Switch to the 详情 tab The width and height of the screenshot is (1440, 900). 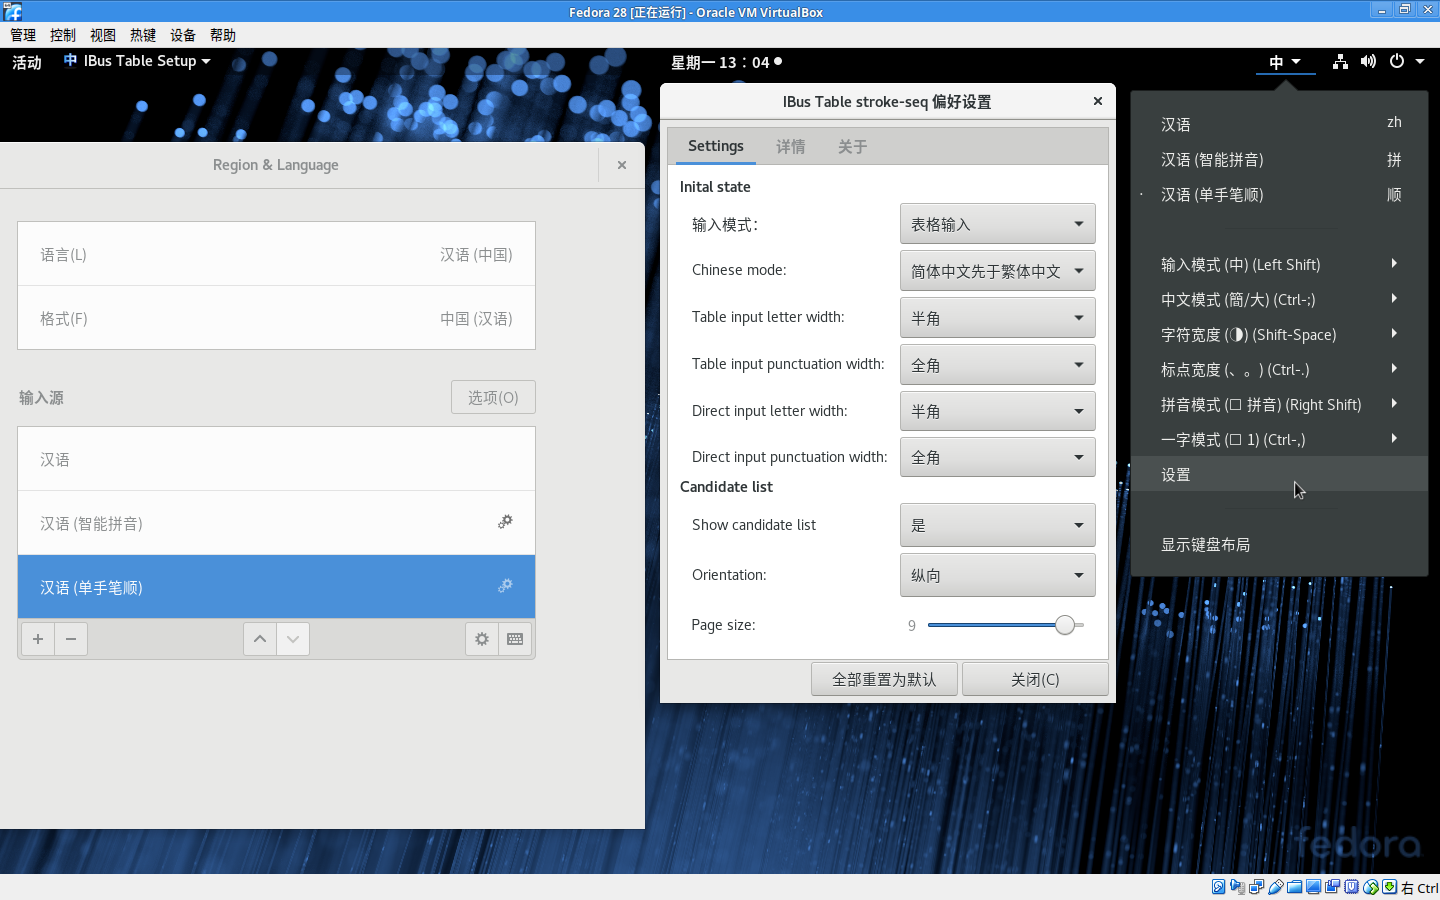pos(791,146)
